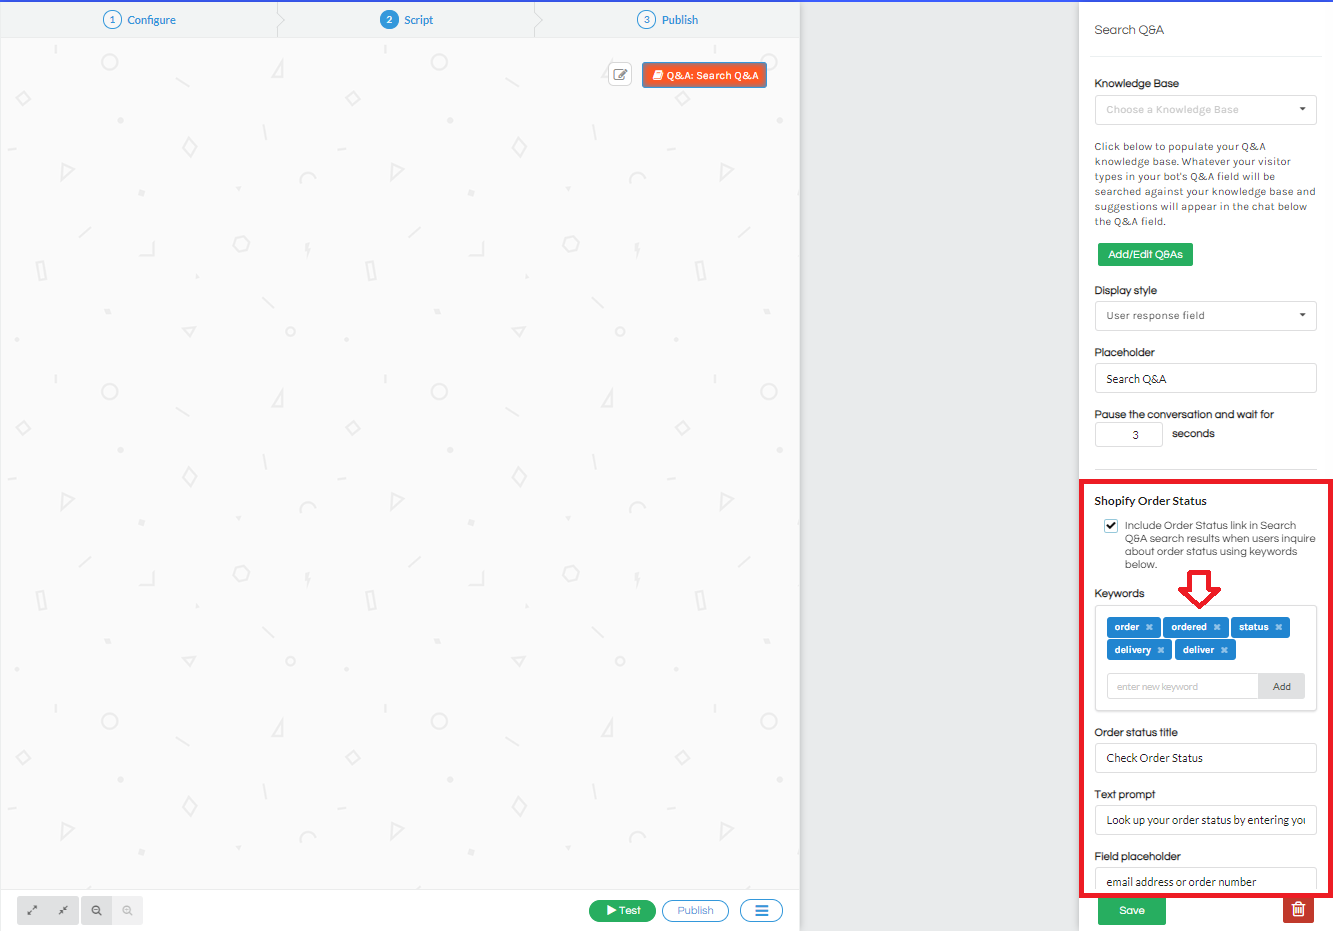Go to the Configure step tab
This screenshot has width=1333, height=931.
(x=140, y=20)
